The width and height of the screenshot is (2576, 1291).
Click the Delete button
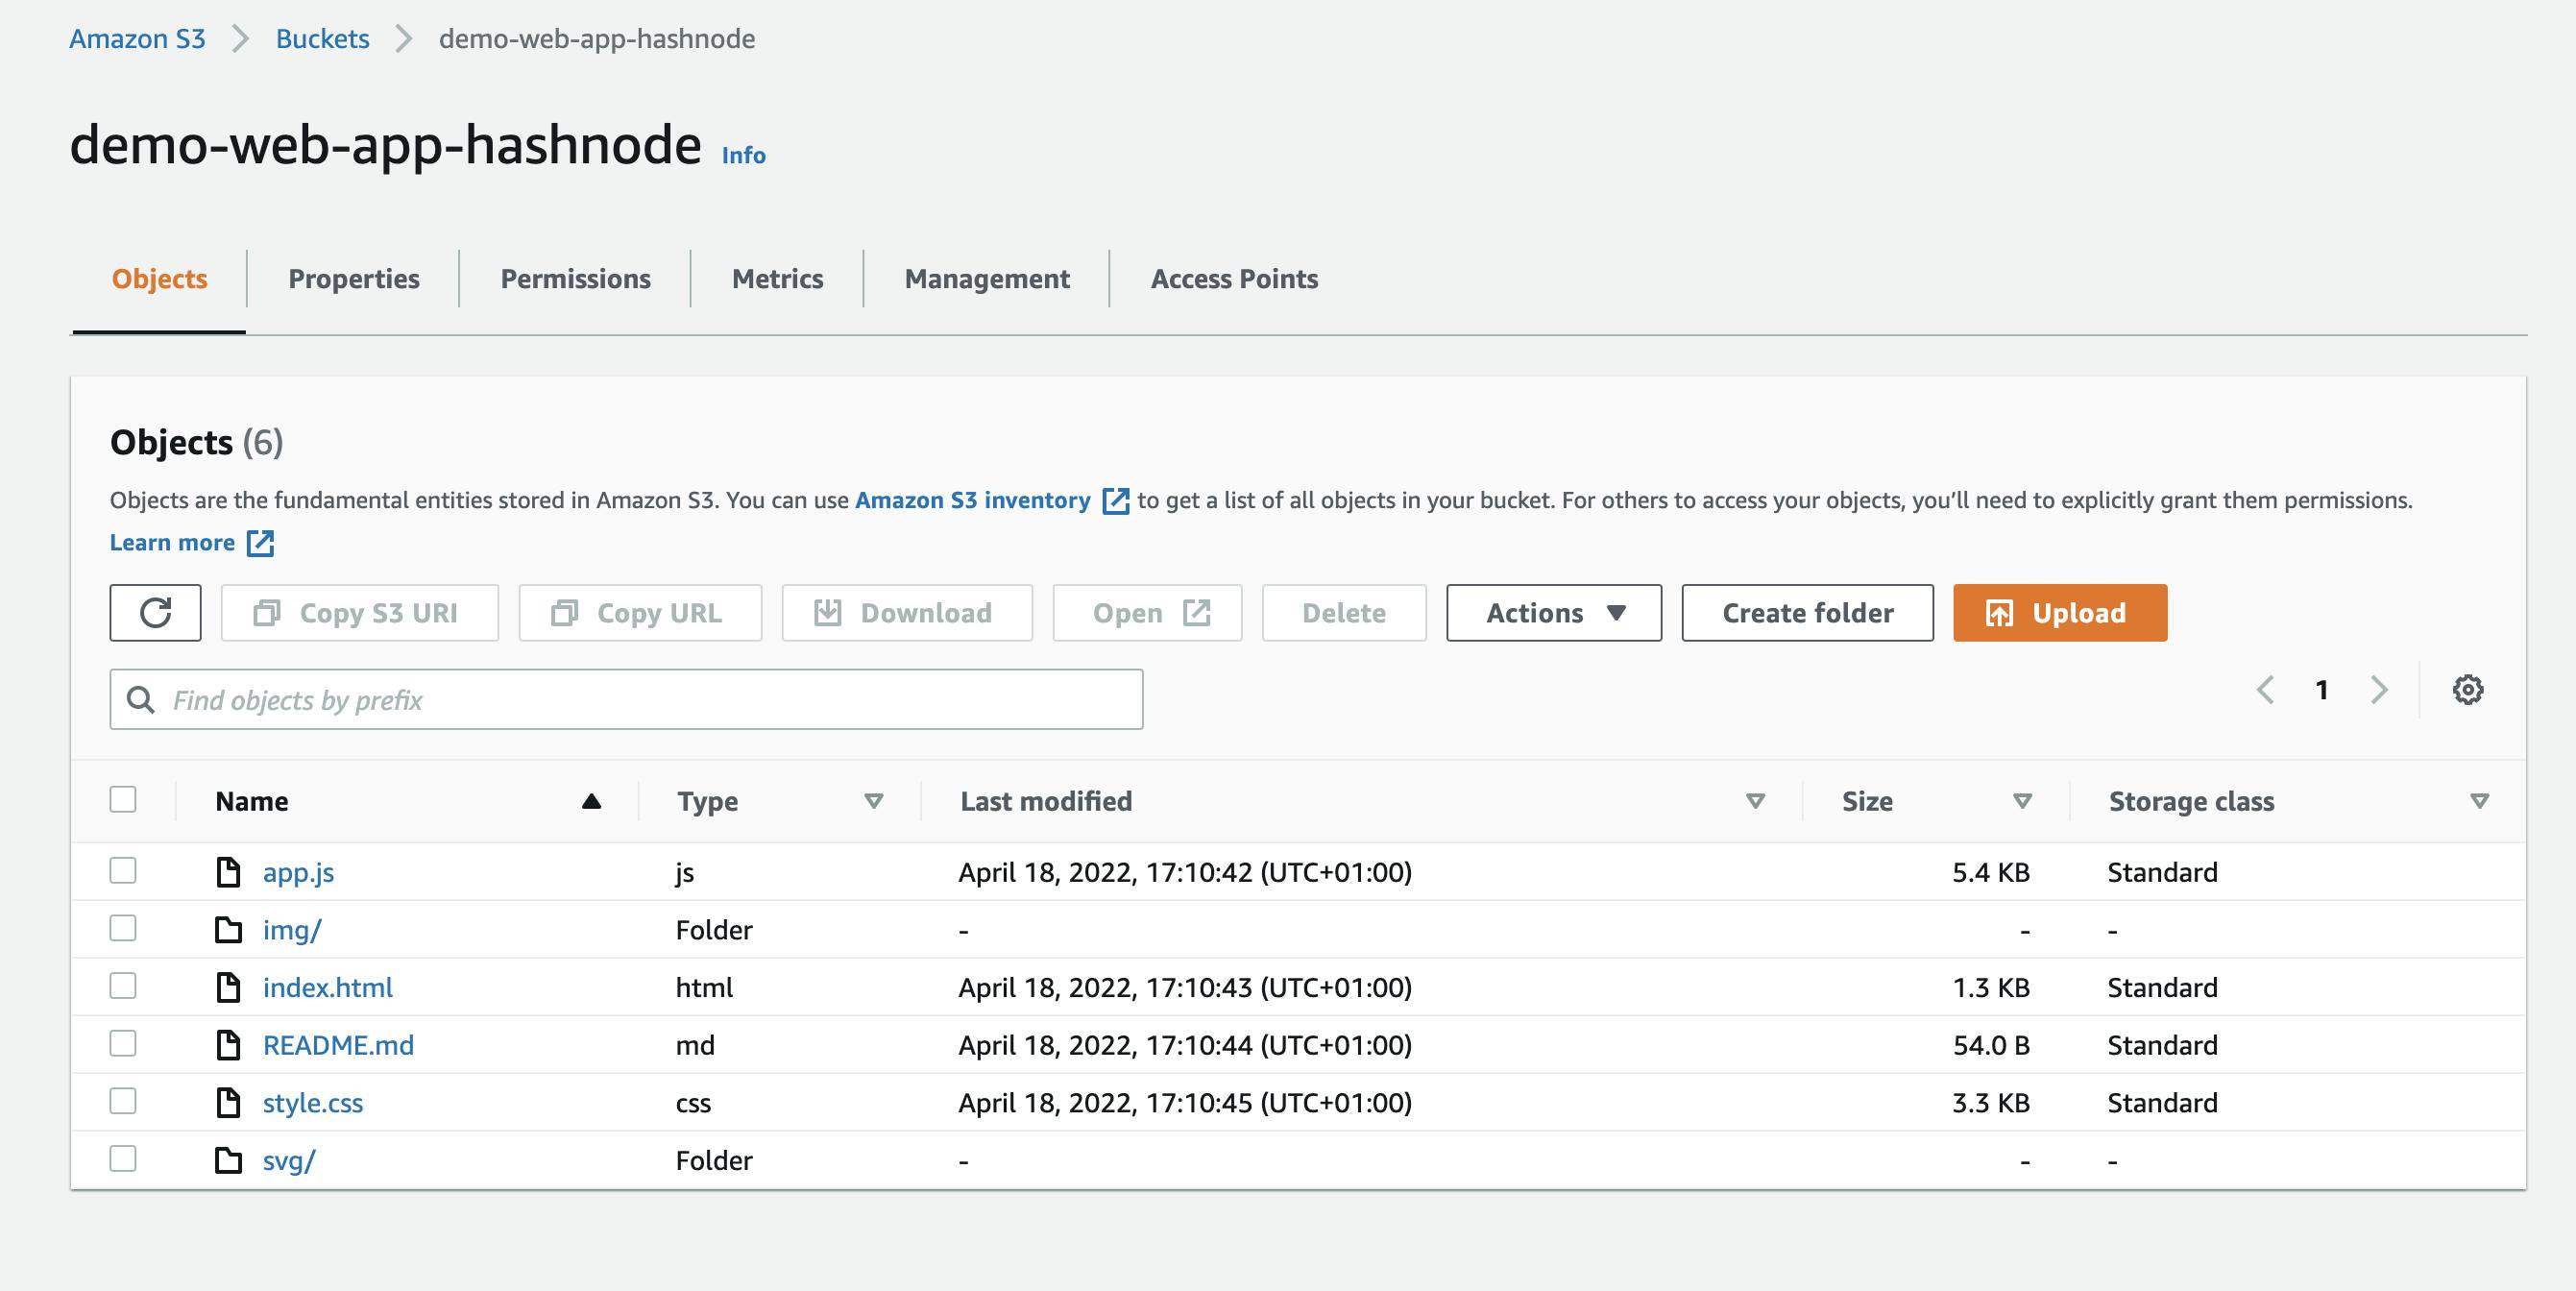tap(1344, 613)
